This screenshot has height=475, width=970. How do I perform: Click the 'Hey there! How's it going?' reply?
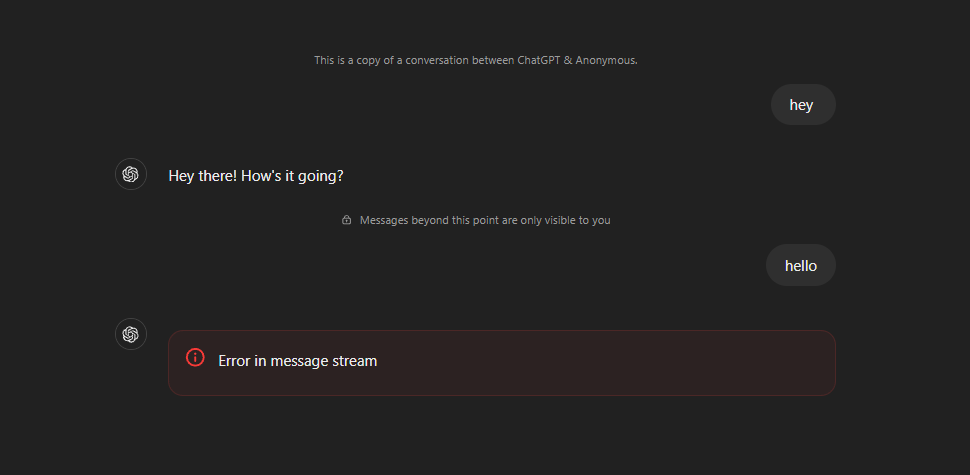255,176
